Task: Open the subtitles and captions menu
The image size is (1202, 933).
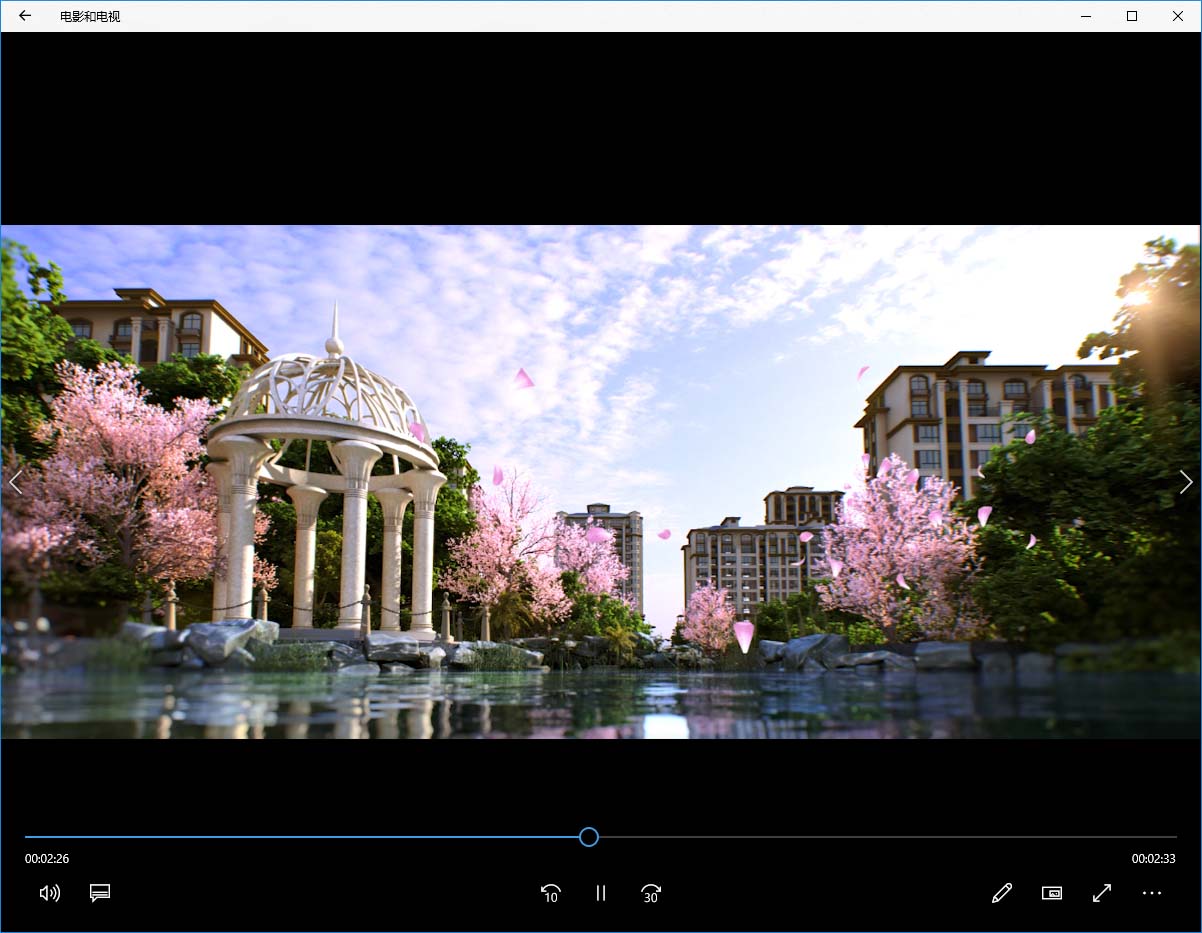Action: (x=100, y=893)
